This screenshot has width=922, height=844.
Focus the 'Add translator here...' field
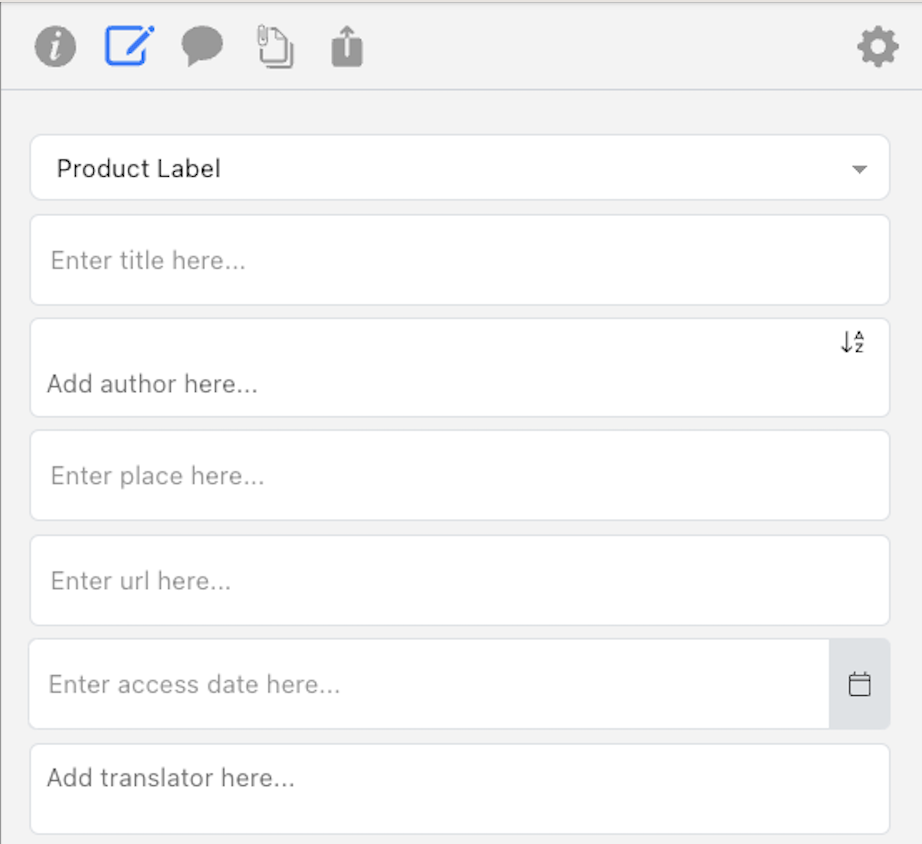click(x=460, y=788)
